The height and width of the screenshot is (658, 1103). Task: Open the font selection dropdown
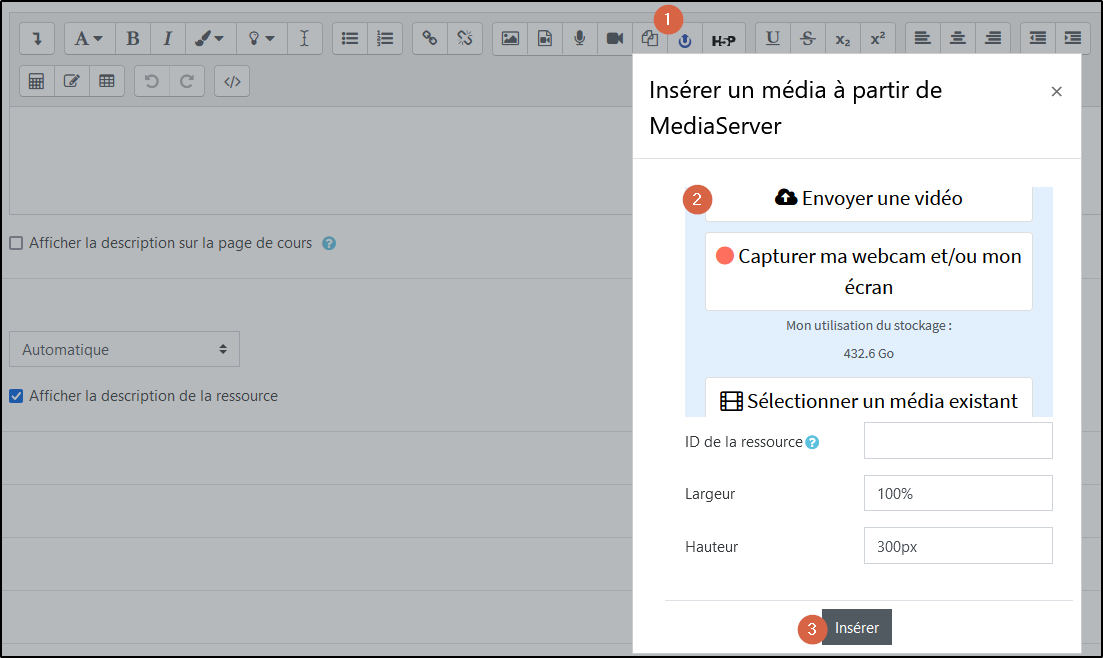coord(88,38)
